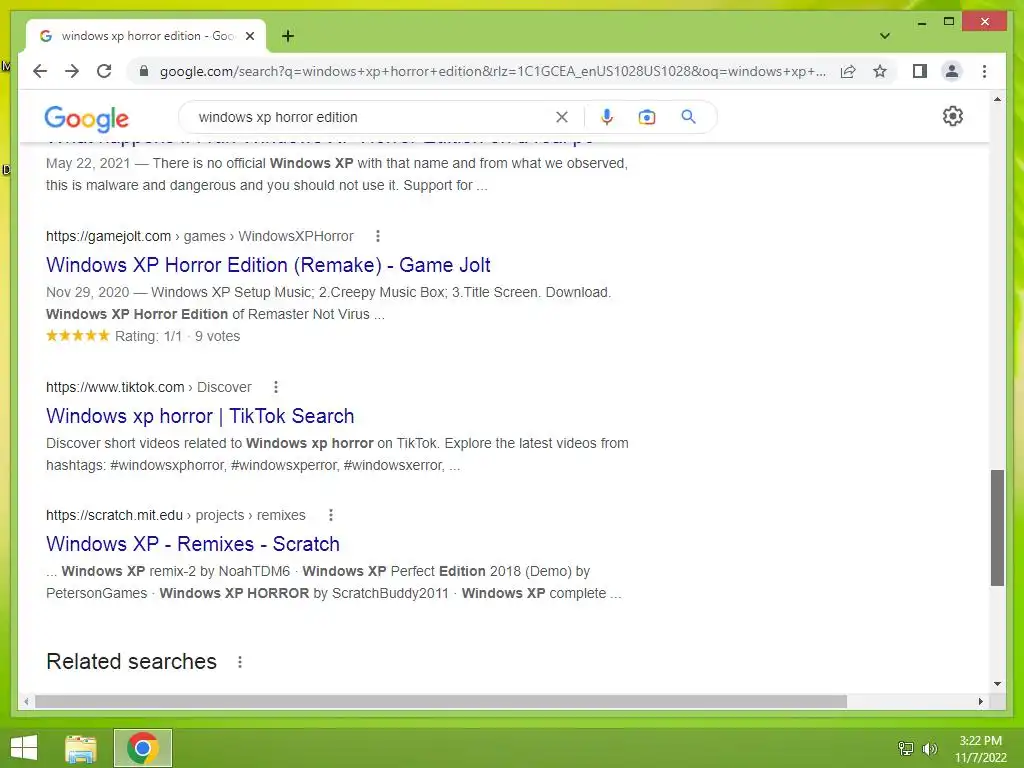Click scratch.mit.edu breadcrumb URL
The width and height of the screenshot is (1024, 768).
[x=175, y=515]
